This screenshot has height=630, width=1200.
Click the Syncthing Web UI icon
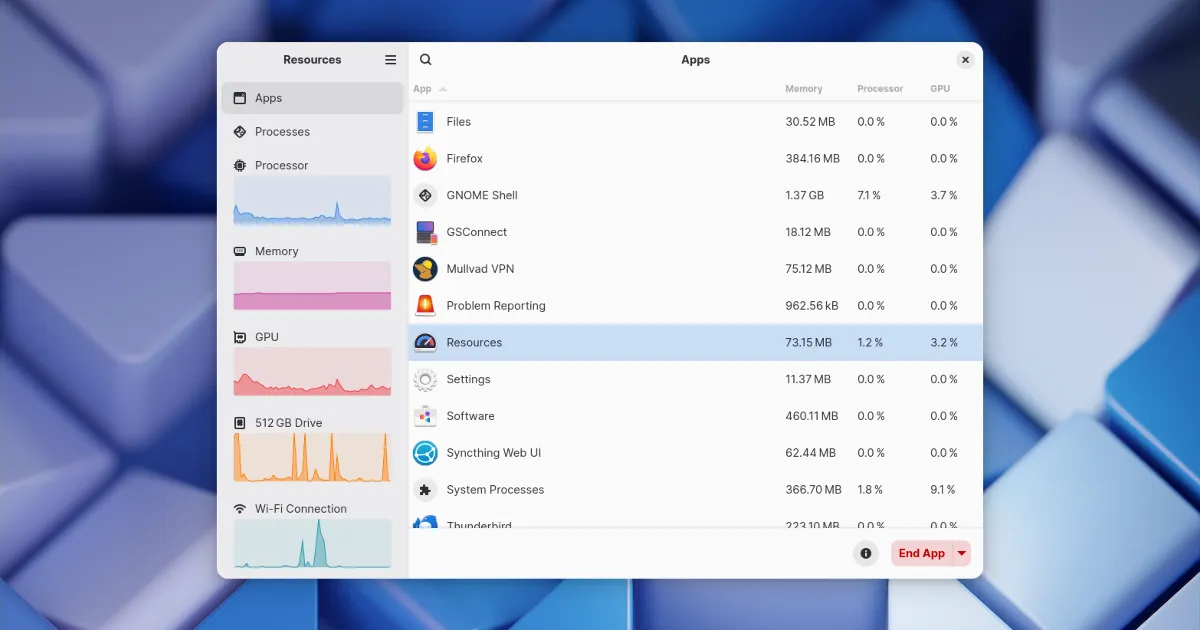pyautogui.click(x=425, y=453)
